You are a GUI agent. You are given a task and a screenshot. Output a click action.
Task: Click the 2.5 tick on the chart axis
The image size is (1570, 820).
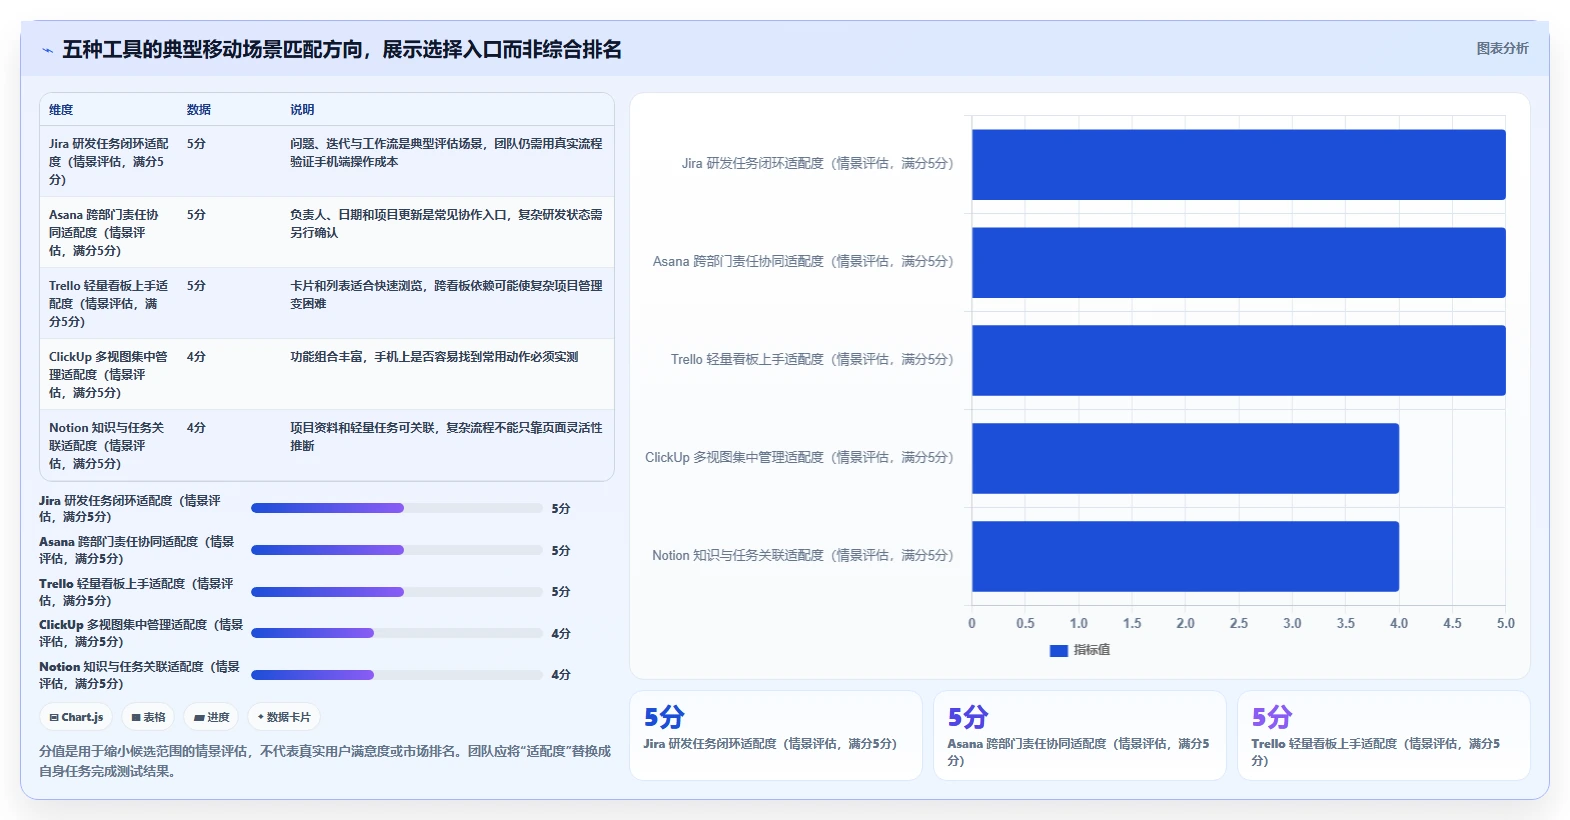(x=1239, y=623)
